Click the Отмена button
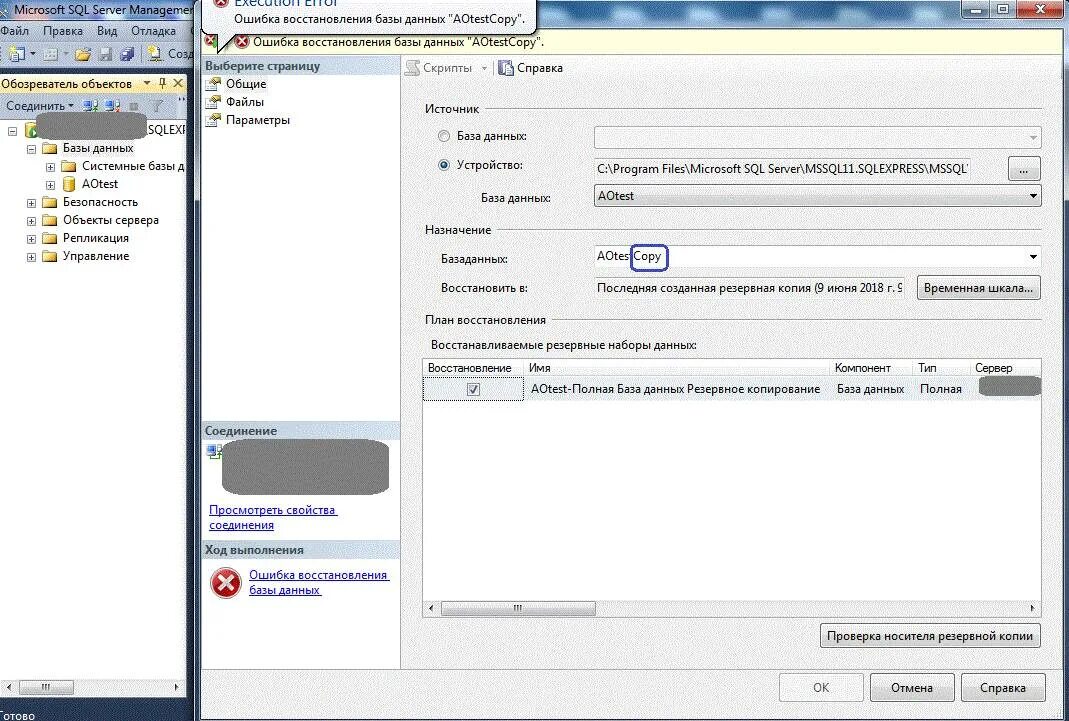The image size is (1069, 721). (x=912, y=688)
